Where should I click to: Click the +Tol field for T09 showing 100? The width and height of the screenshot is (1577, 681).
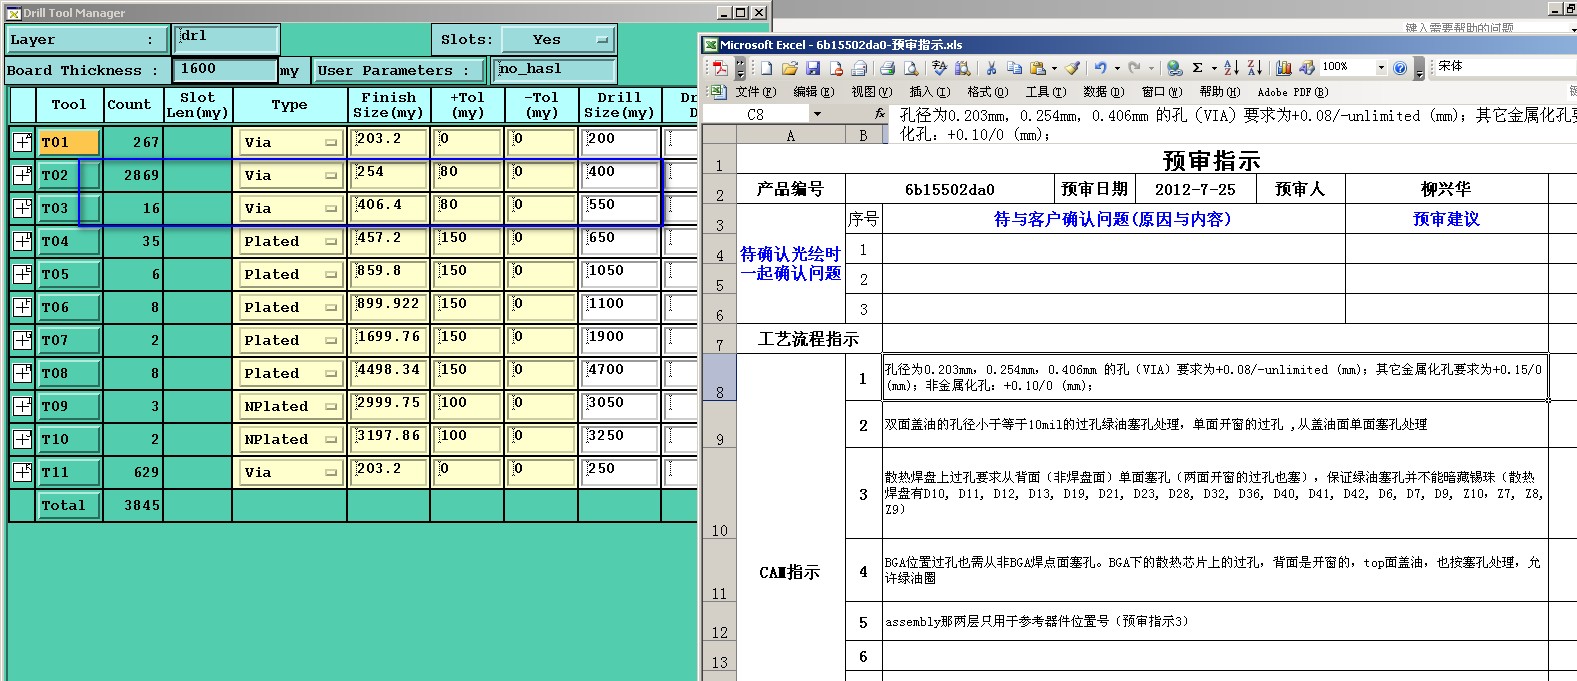(468, 406)
